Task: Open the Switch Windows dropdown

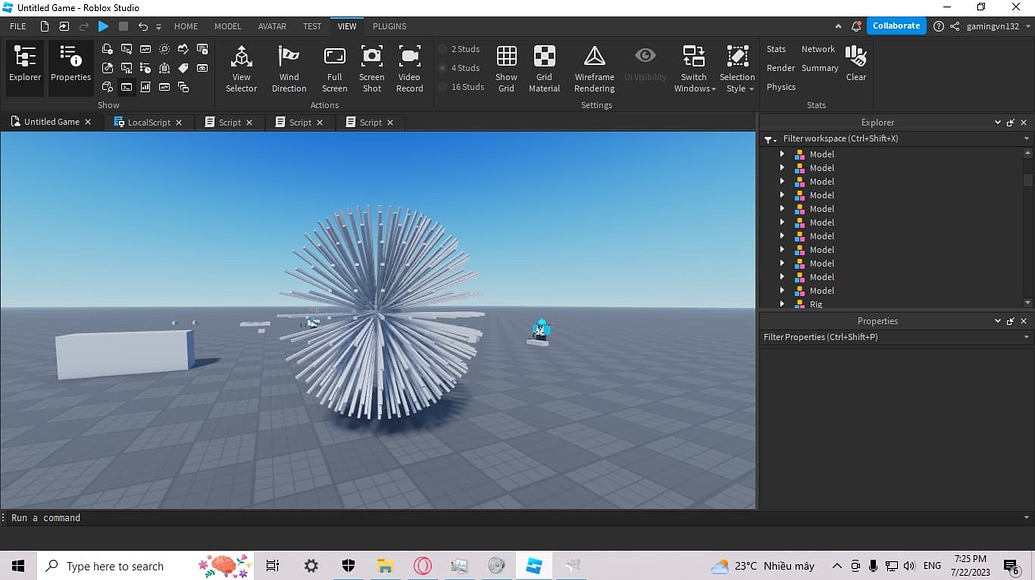Action: (693, 68)
